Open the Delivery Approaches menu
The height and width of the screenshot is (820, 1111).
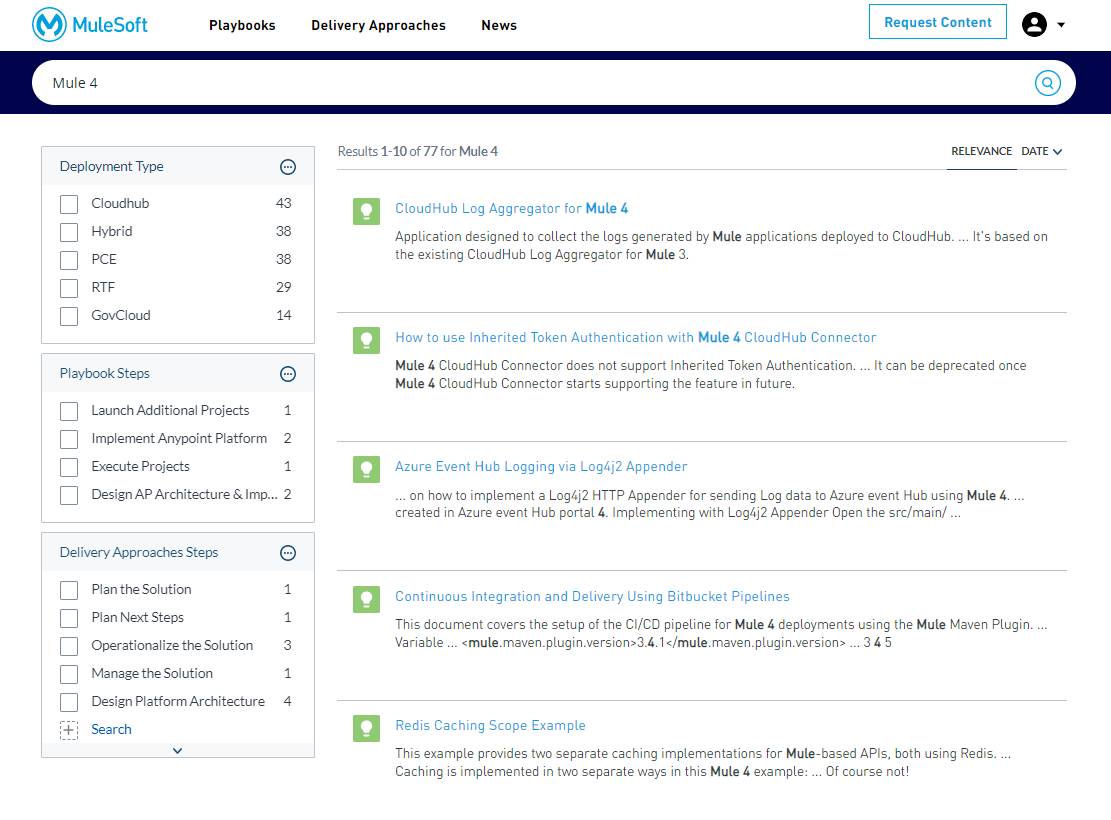[x=378, y=26]
